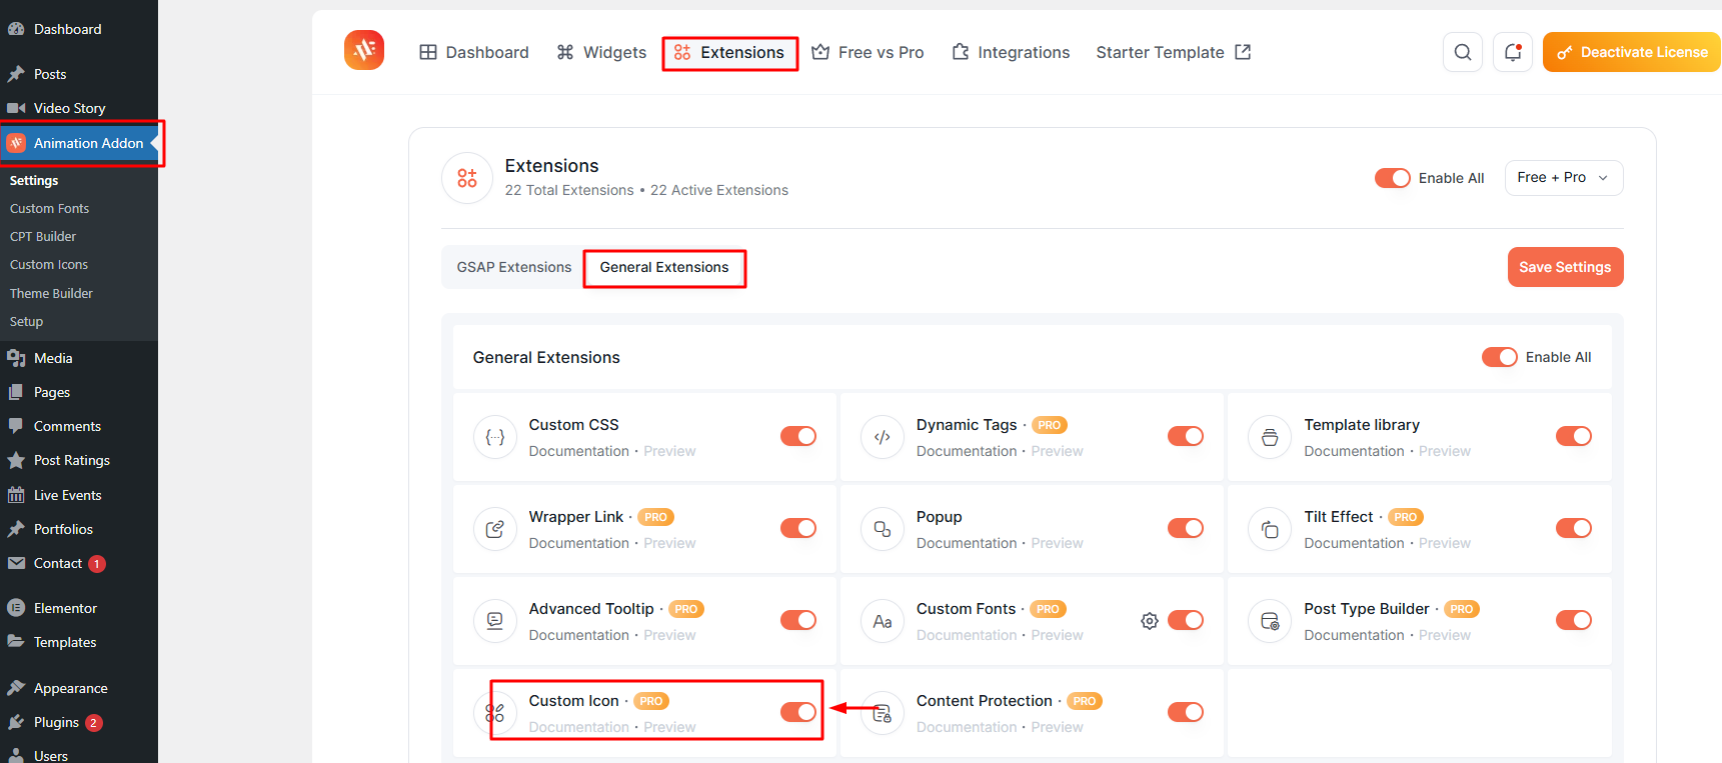Click the Appearance brush icon
Image resolution: width=1722 pixels, height=763 pixels.
click(16, 688)
